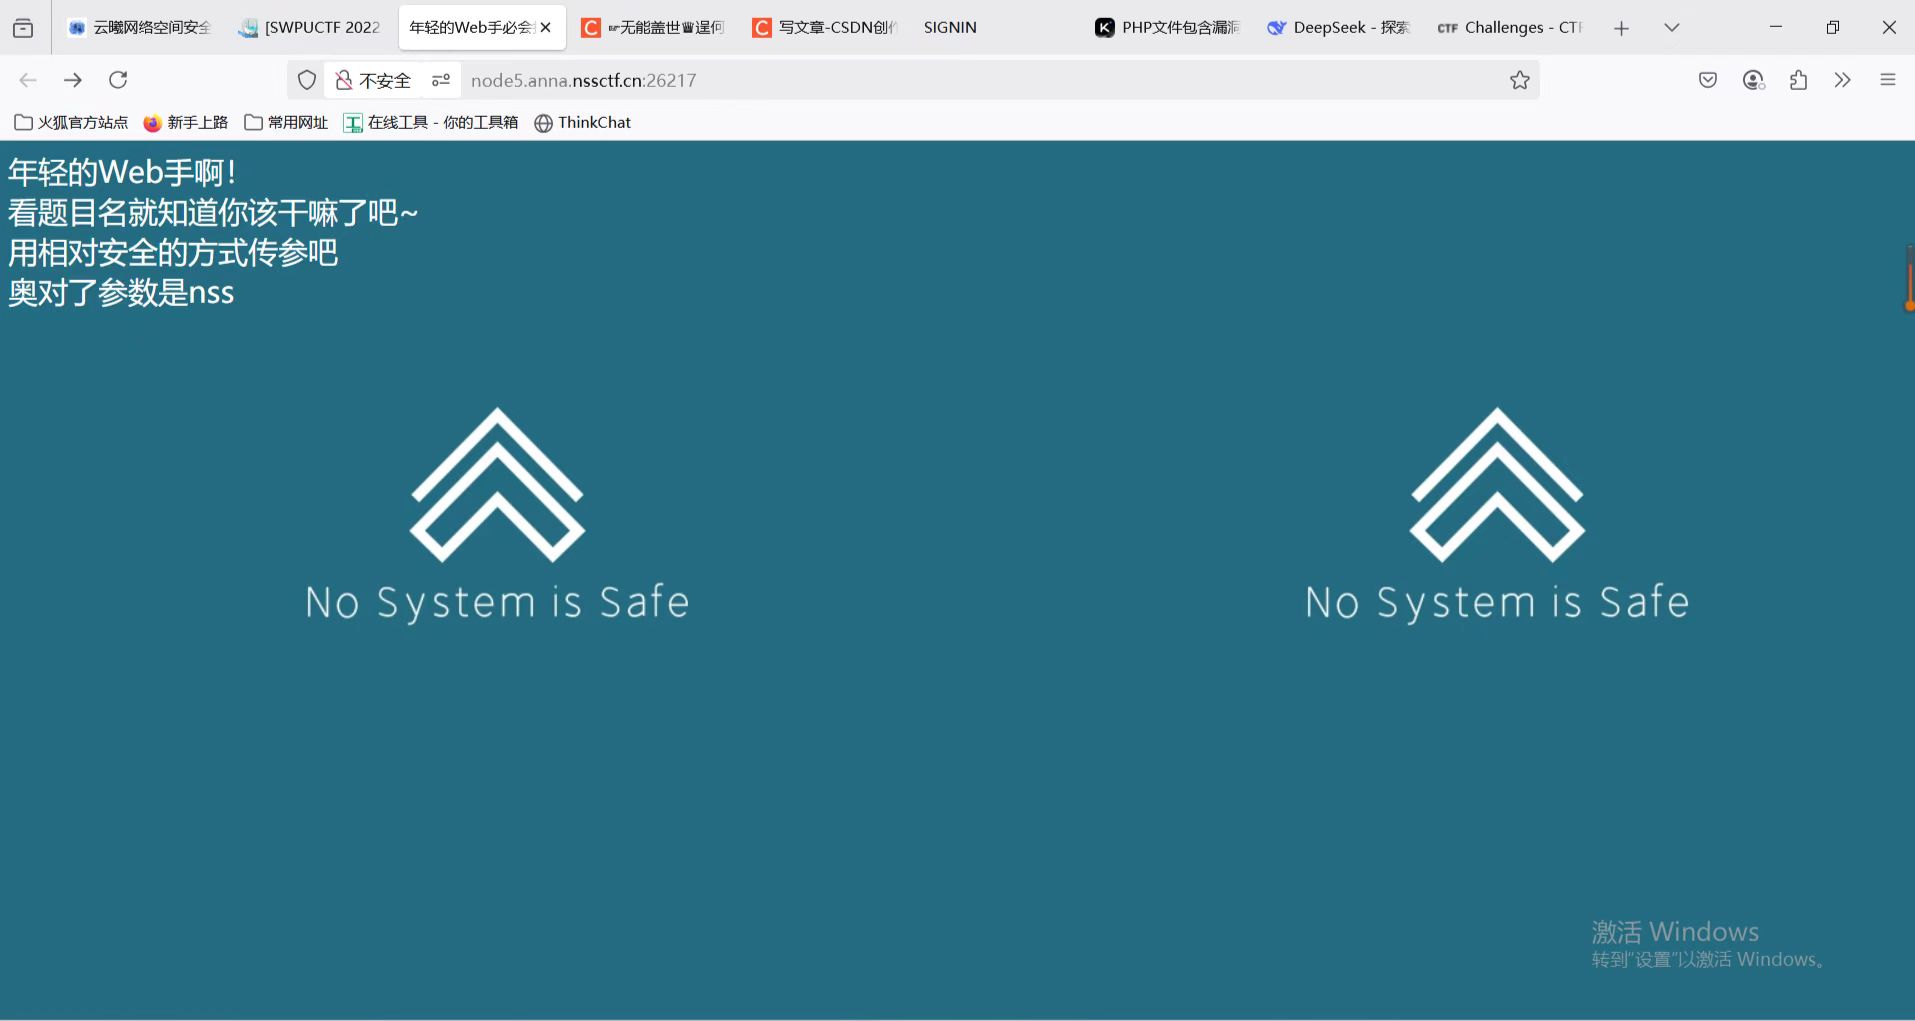Image resolution: width=1915 pixels, height=1021 pixels.
Task: Switch to the DeepSeek tab
Action: point(1339,28)
